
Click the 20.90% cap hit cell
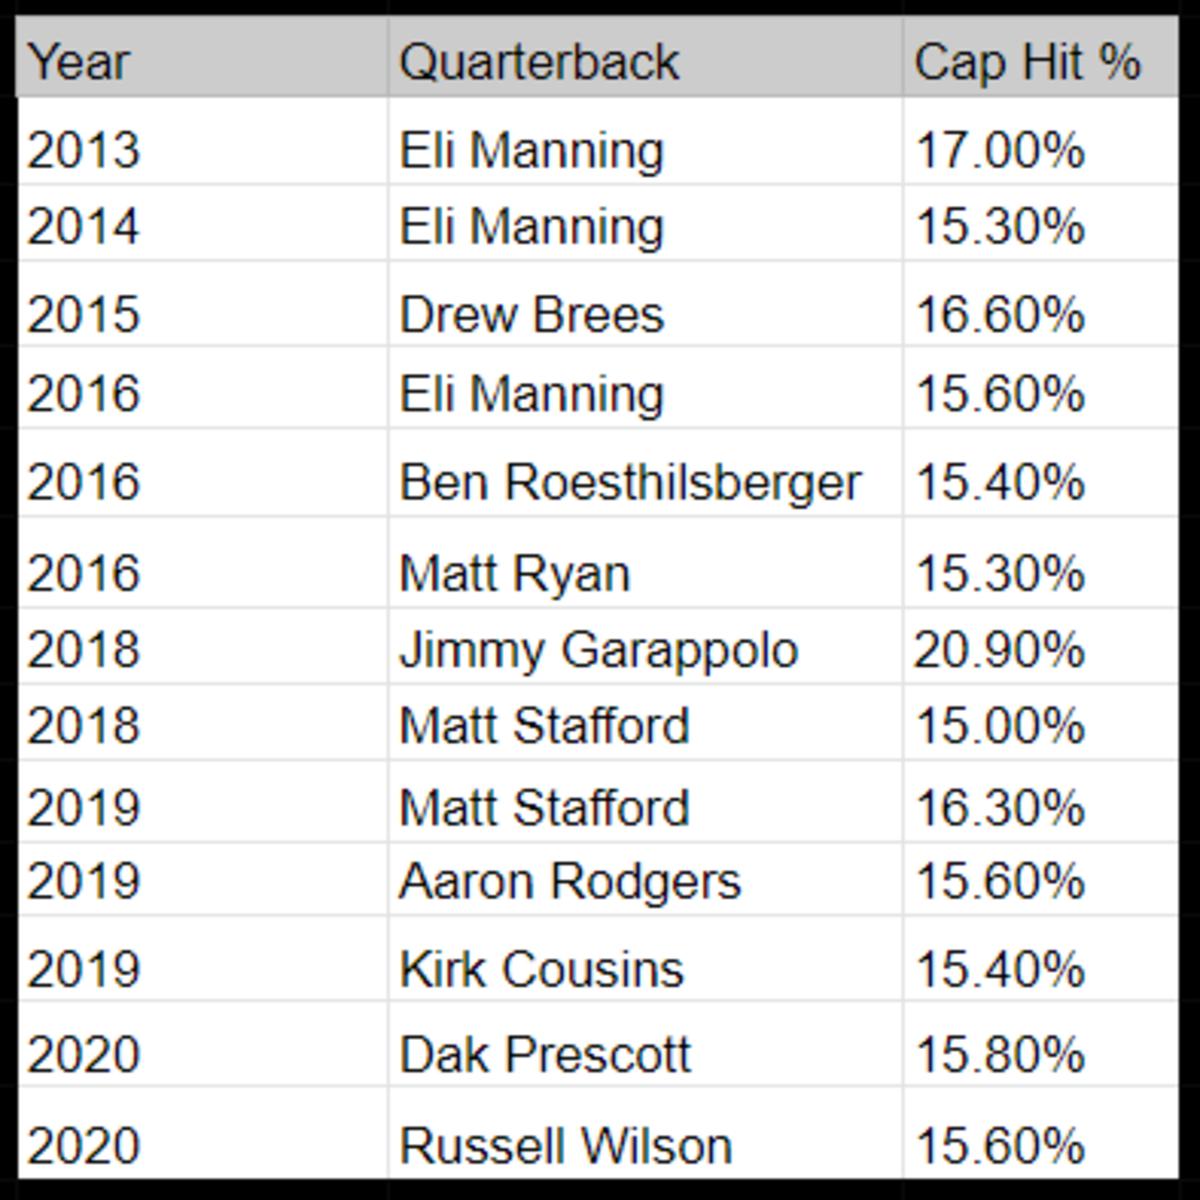pyautogui.click(x=1038, y=650)
